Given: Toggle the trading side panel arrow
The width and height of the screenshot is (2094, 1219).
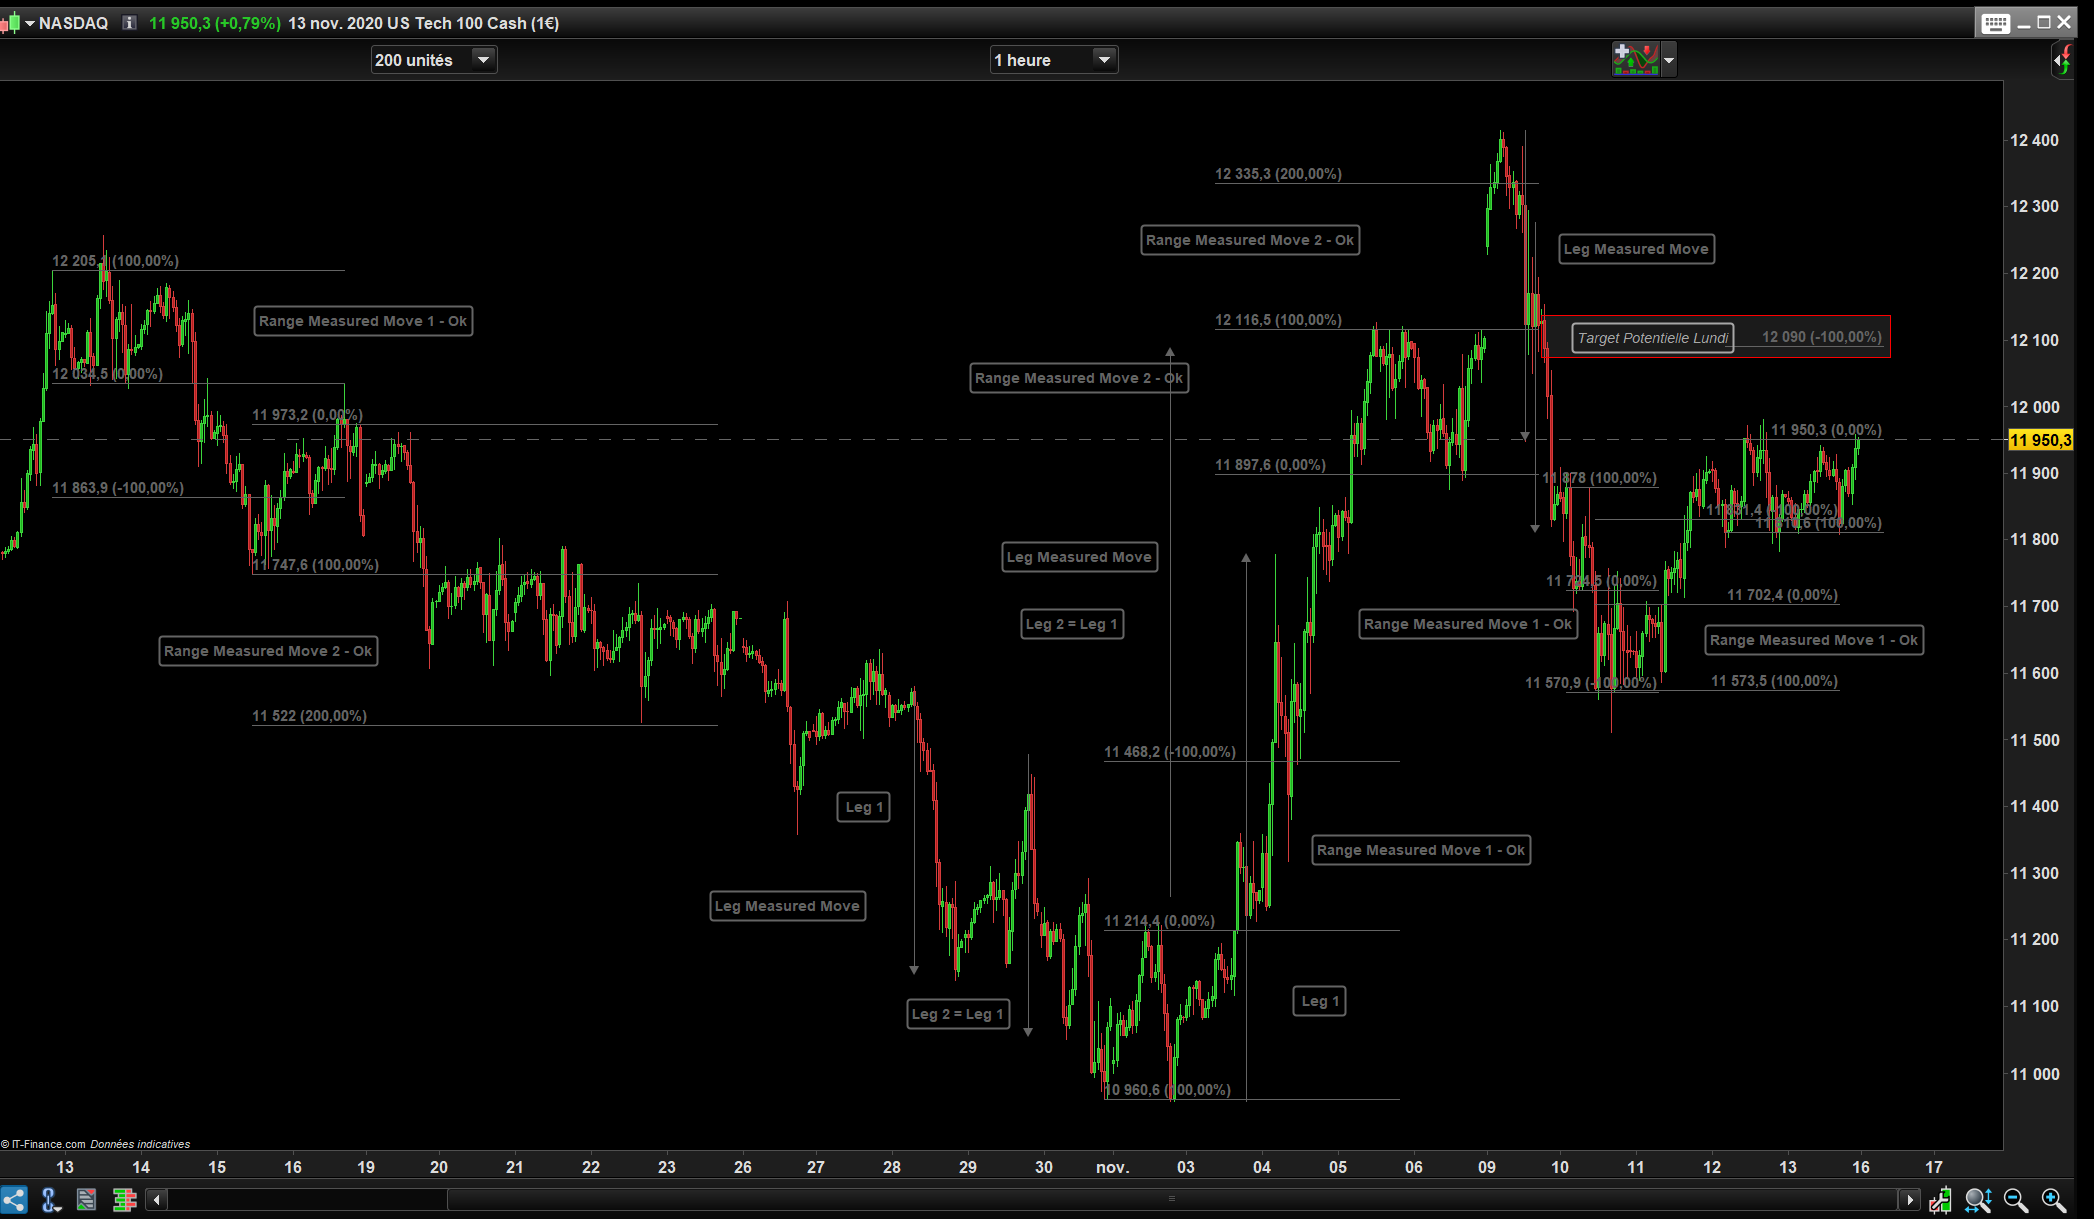Looking at the screenshot, I should click(x=2062, y=60).
